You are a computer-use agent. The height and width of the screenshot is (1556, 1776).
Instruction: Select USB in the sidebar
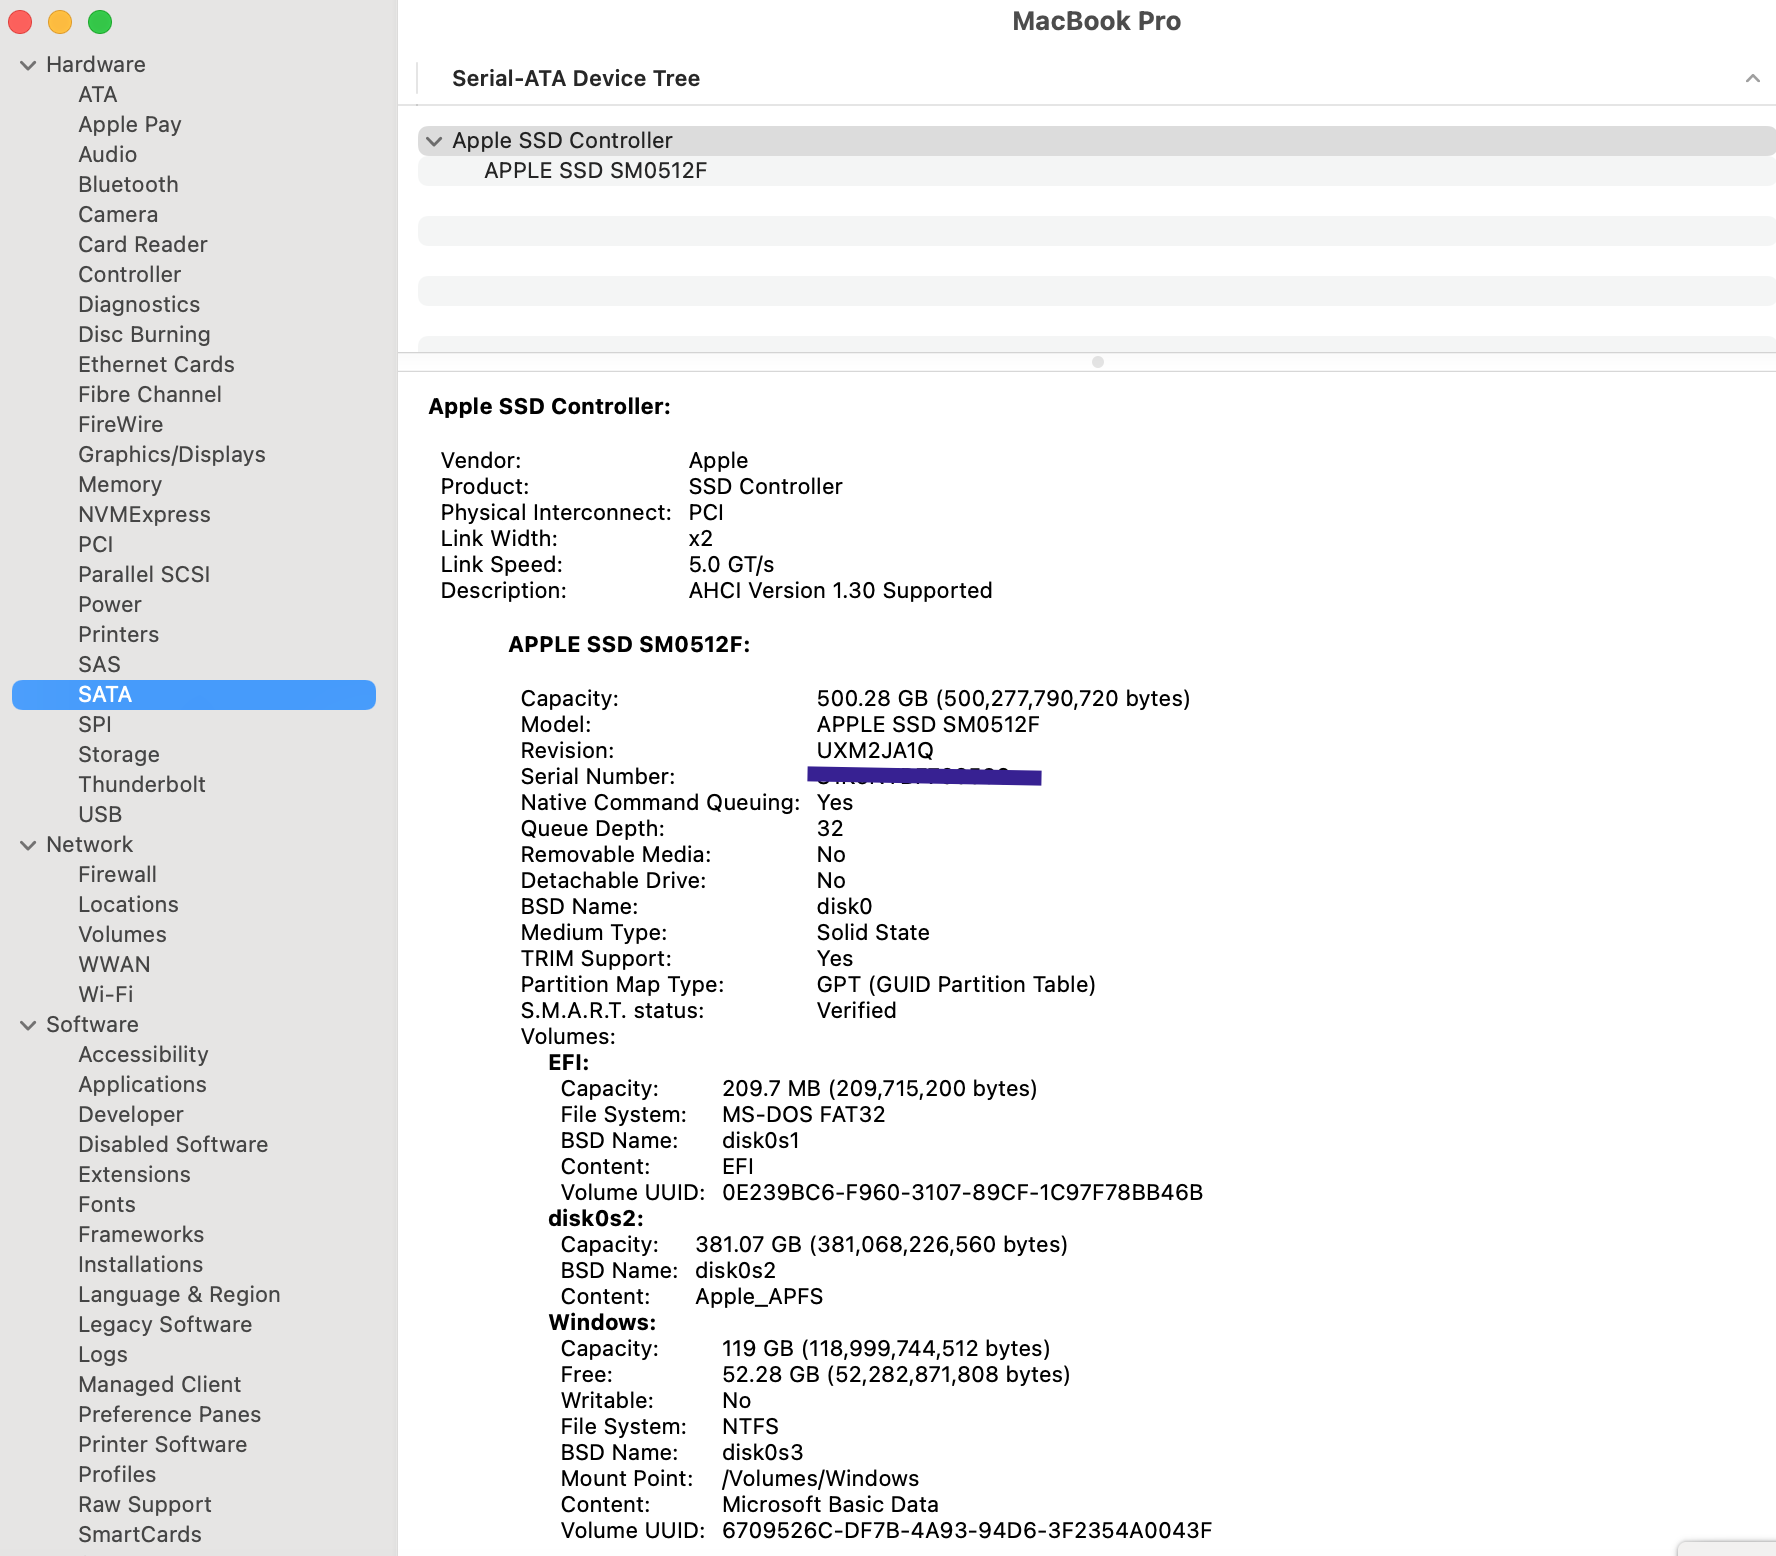pos(100,815)
